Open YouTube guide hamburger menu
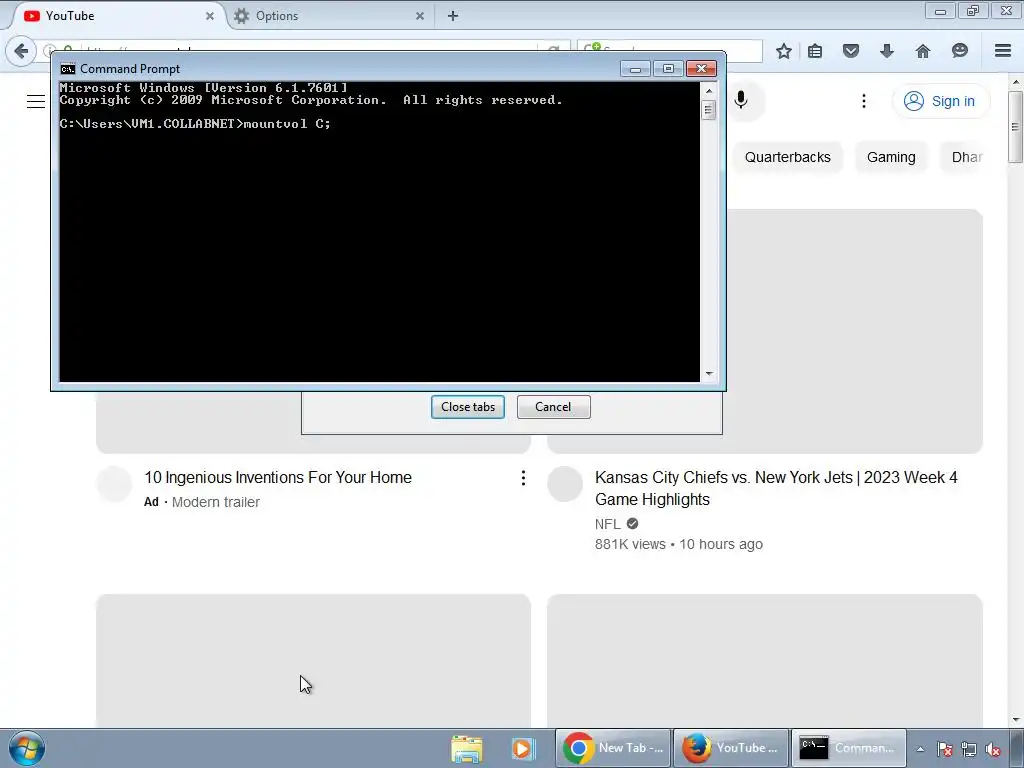 [x=36, y=101]
